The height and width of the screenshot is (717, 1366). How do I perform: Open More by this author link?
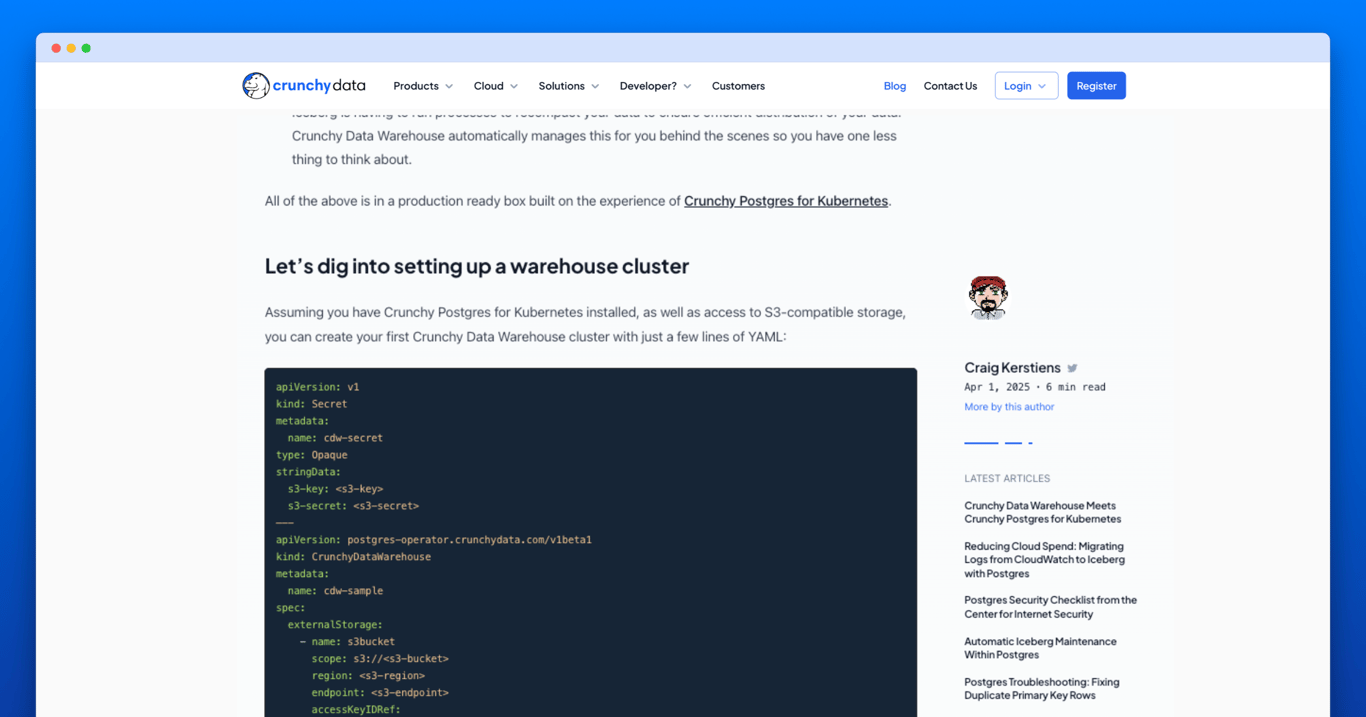pyautogui.click(x=1009, y=407)
